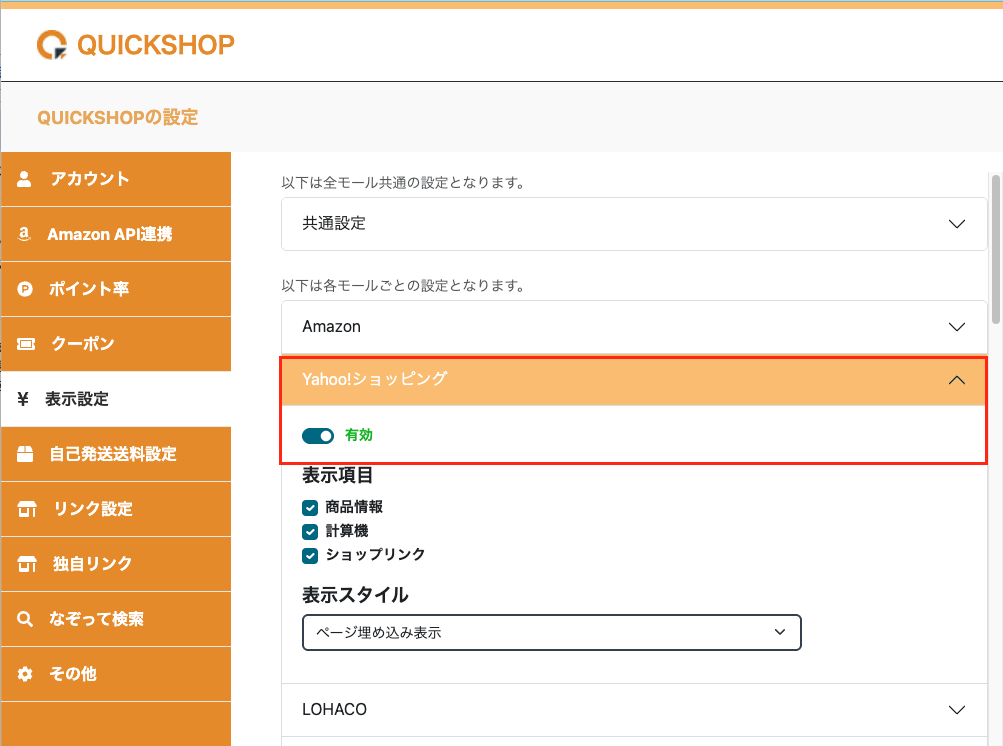Expand the LOHACO settings section
Image resolution: width=1003 pixels, height=746 pixels.
pyautogui.click(x=633, y=710)
